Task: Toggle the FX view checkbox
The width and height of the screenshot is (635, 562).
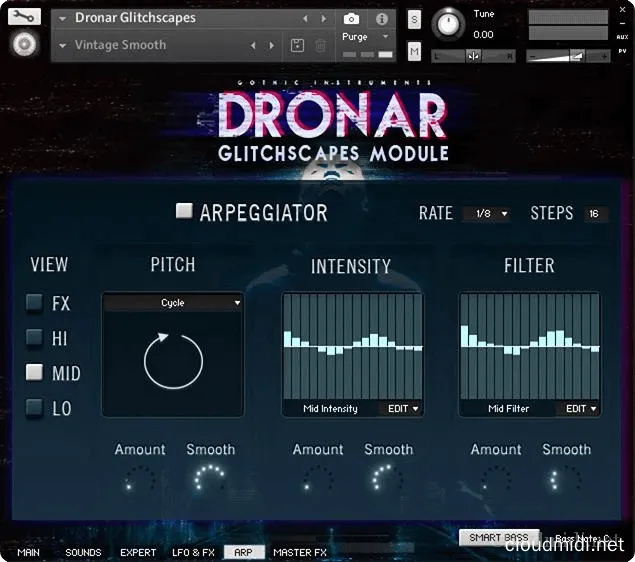Action: click(x=35, y=302)
